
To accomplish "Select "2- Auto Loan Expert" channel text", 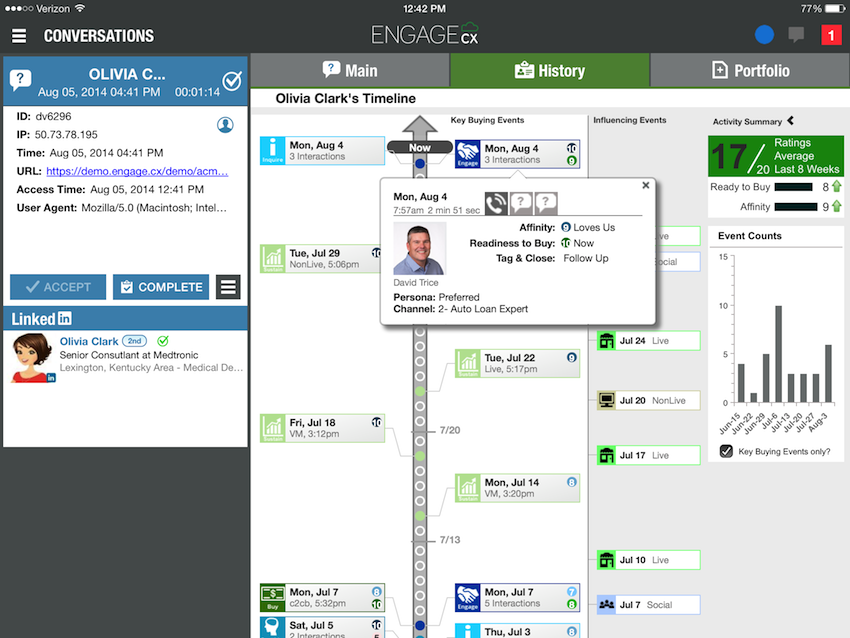I will [x=483, y=309].
